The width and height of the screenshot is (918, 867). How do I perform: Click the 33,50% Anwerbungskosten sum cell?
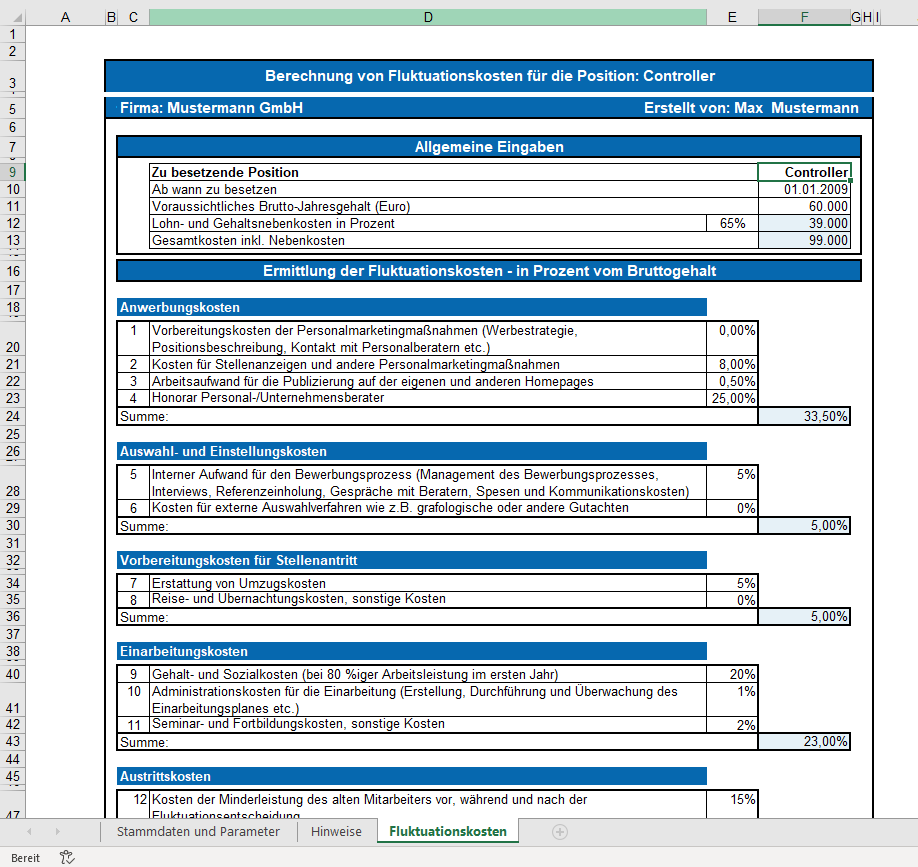pyautogui.click(x=804, y=416)
